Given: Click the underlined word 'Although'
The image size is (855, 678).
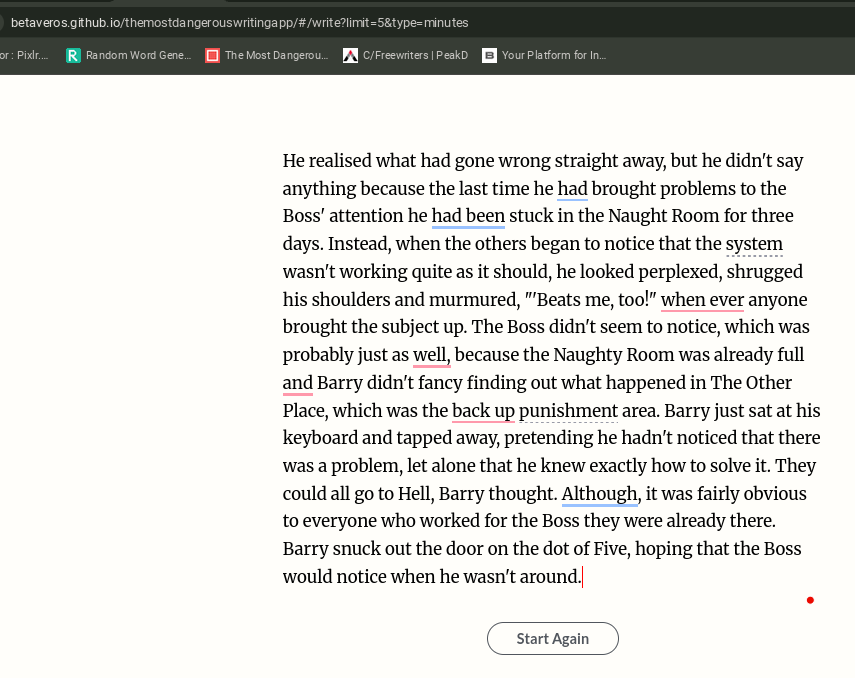Looking at the screenshot, I should click(599, 494).
